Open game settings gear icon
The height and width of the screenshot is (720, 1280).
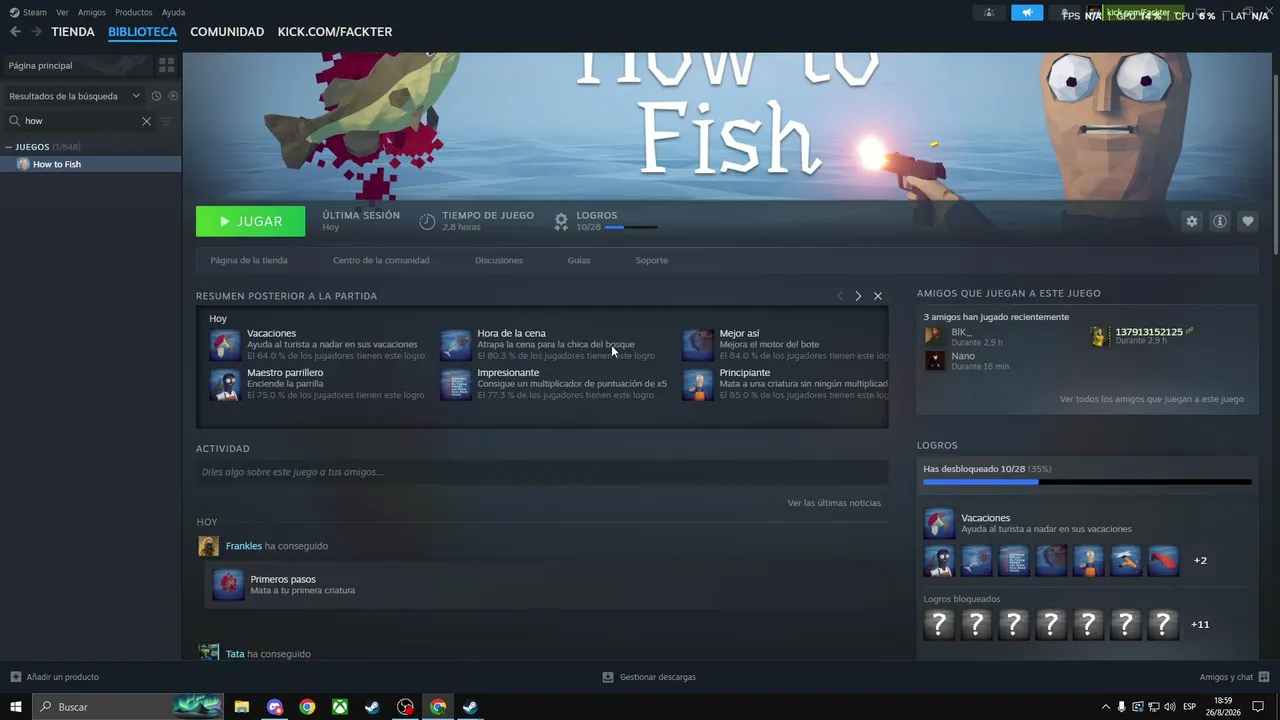[x=1191, y=221]
